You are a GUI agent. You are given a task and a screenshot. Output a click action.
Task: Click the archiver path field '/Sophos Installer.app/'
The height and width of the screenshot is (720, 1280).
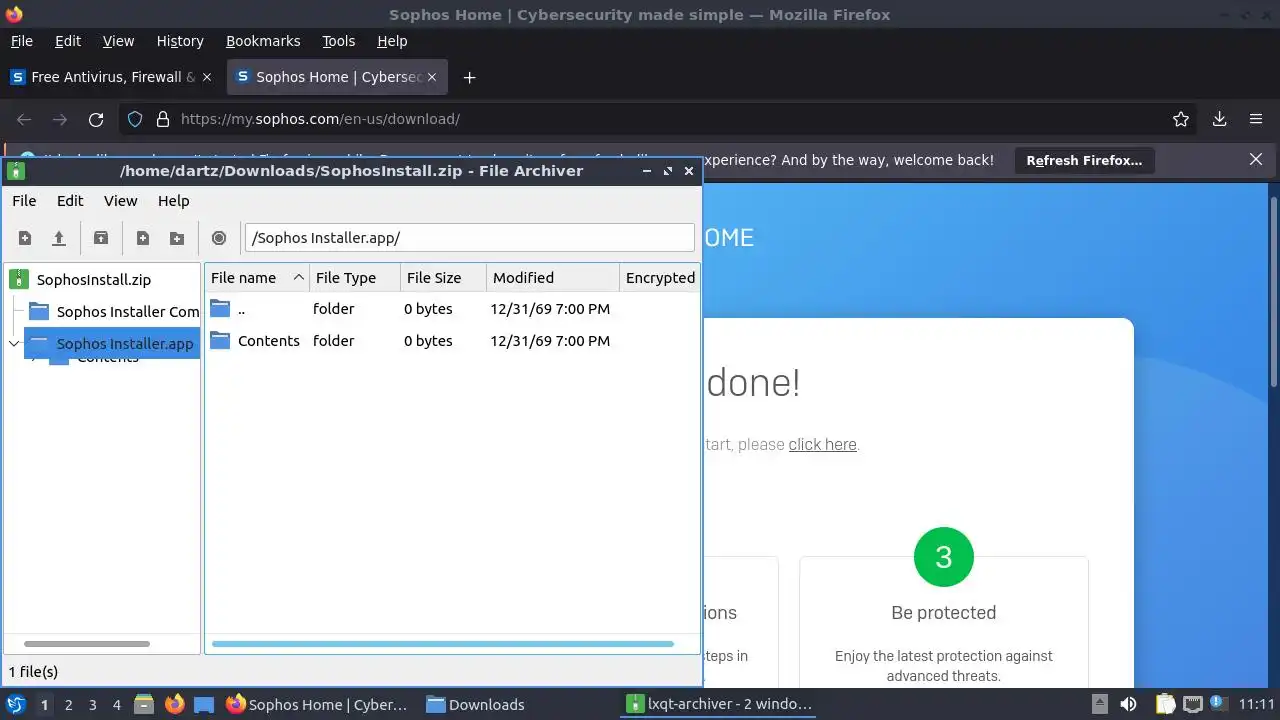pyautogui.click(x=469, y=238)
